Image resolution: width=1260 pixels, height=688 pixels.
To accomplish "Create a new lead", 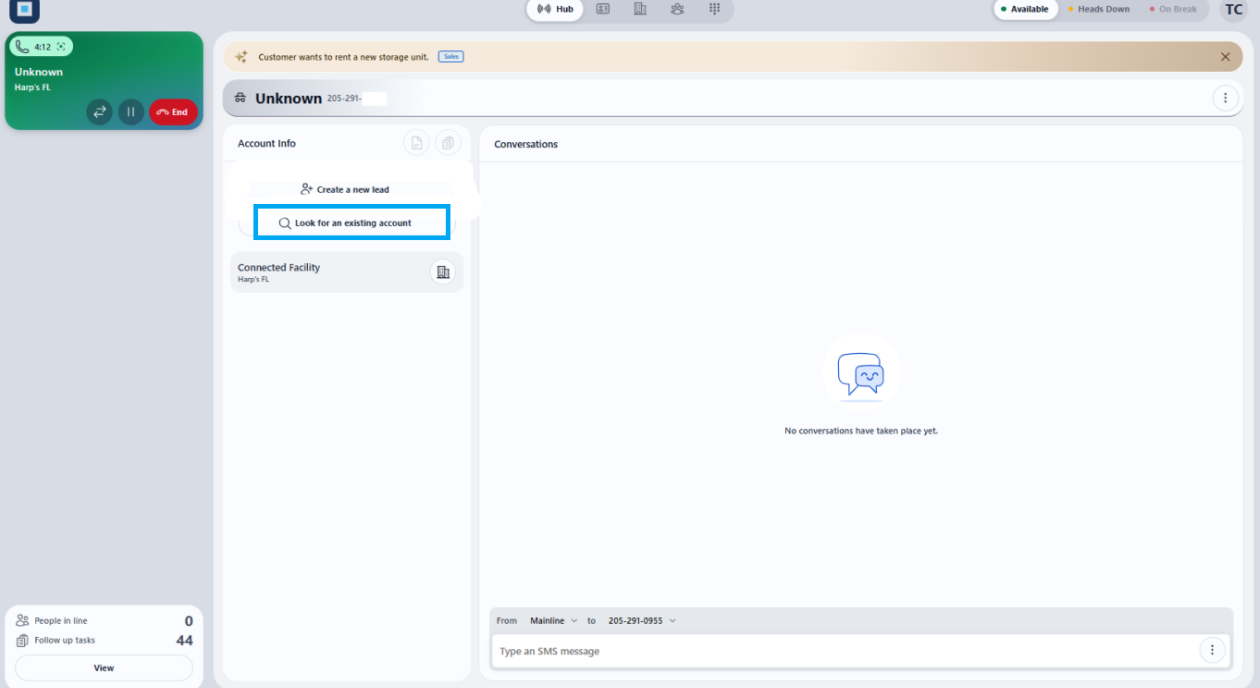I will (345, 189).
